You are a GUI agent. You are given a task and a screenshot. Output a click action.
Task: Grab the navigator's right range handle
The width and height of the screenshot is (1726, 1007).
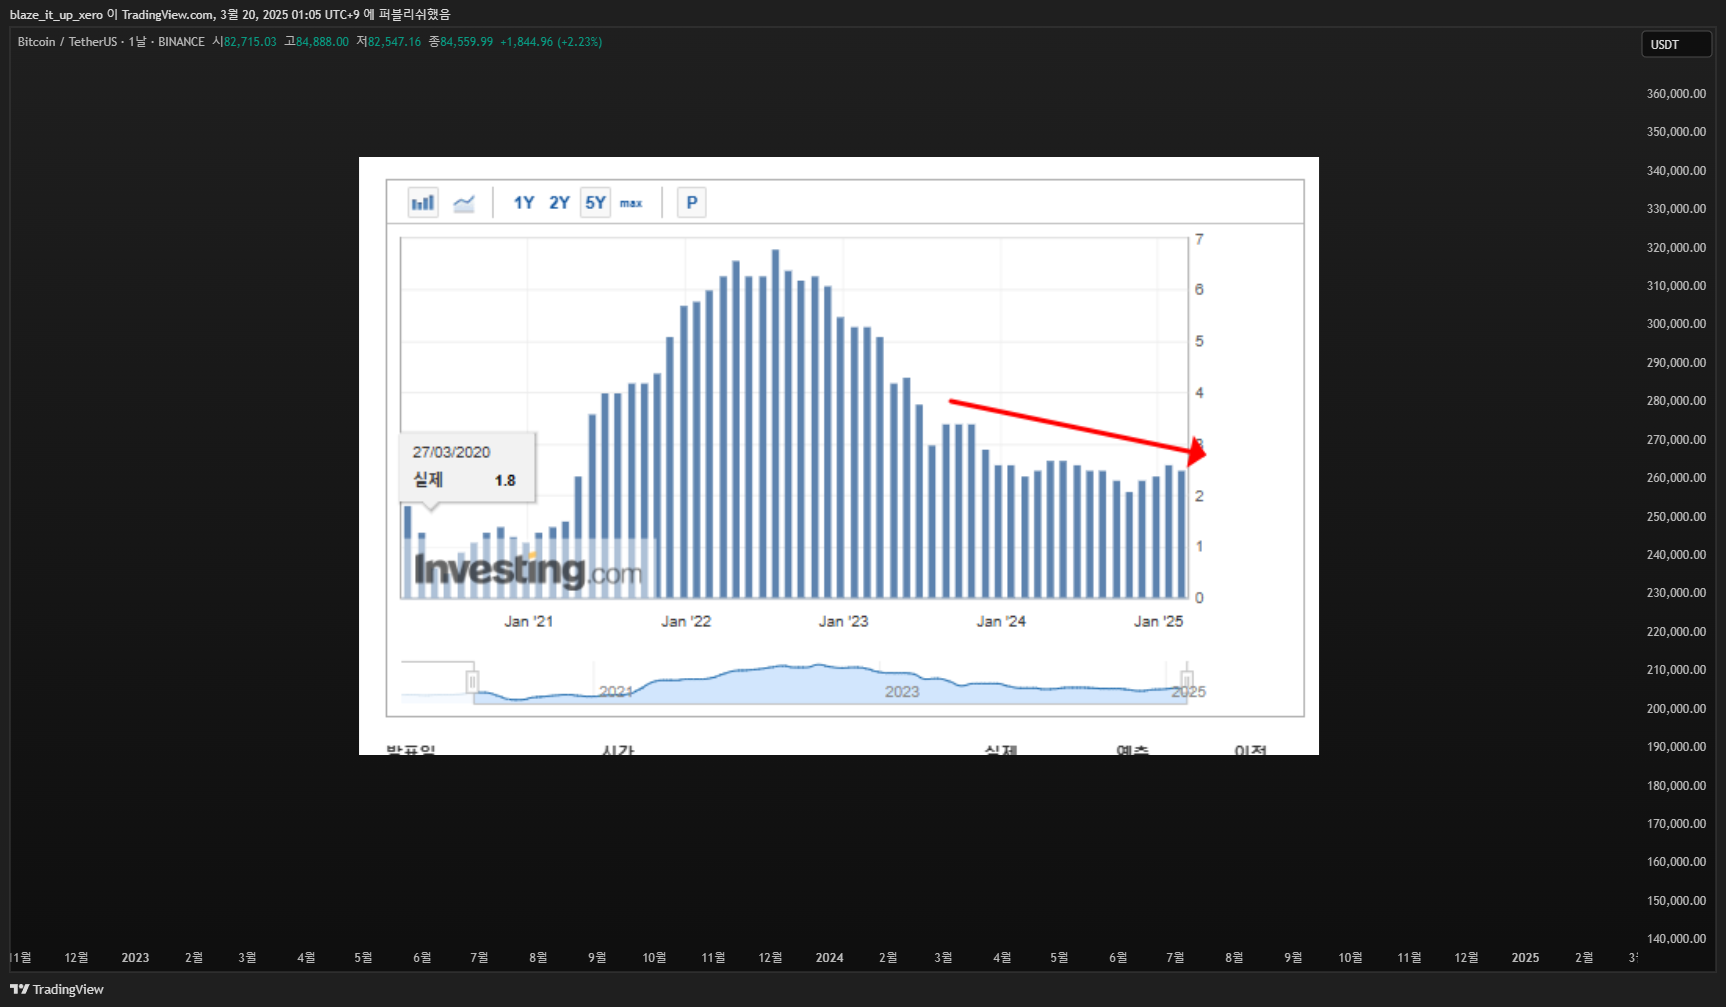pyautogui.click(x=1187, y=682)
